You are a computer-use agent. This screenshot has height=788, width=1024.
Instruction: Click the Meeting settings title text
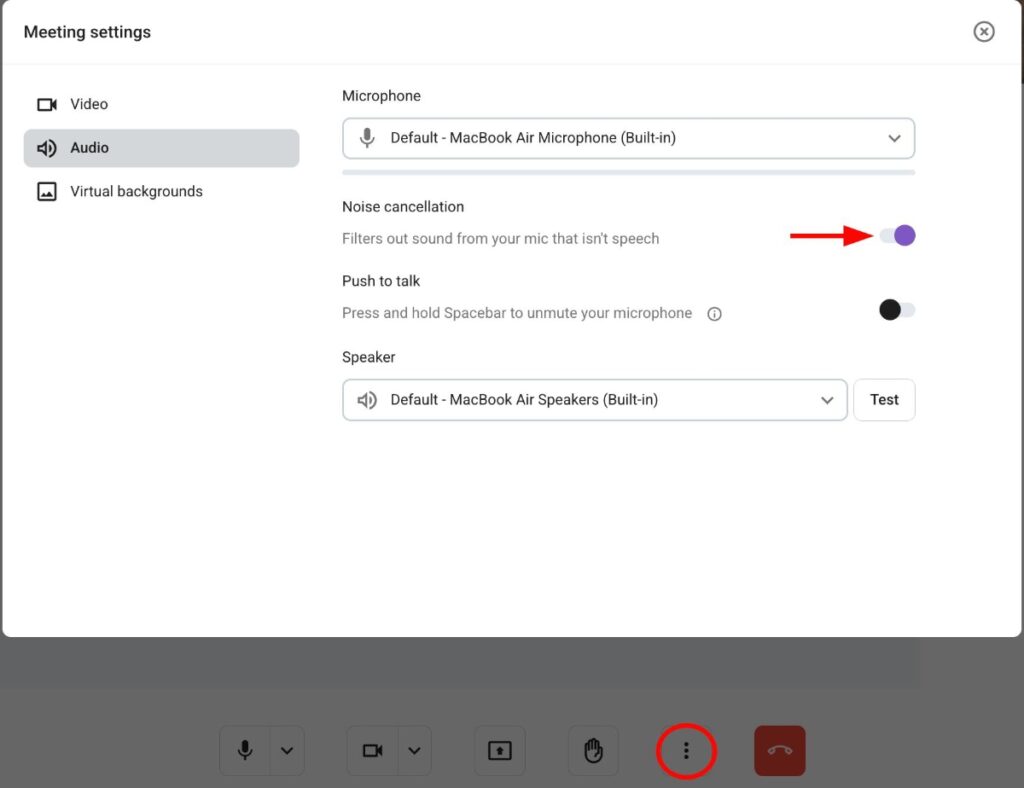(x=87, y=32)
